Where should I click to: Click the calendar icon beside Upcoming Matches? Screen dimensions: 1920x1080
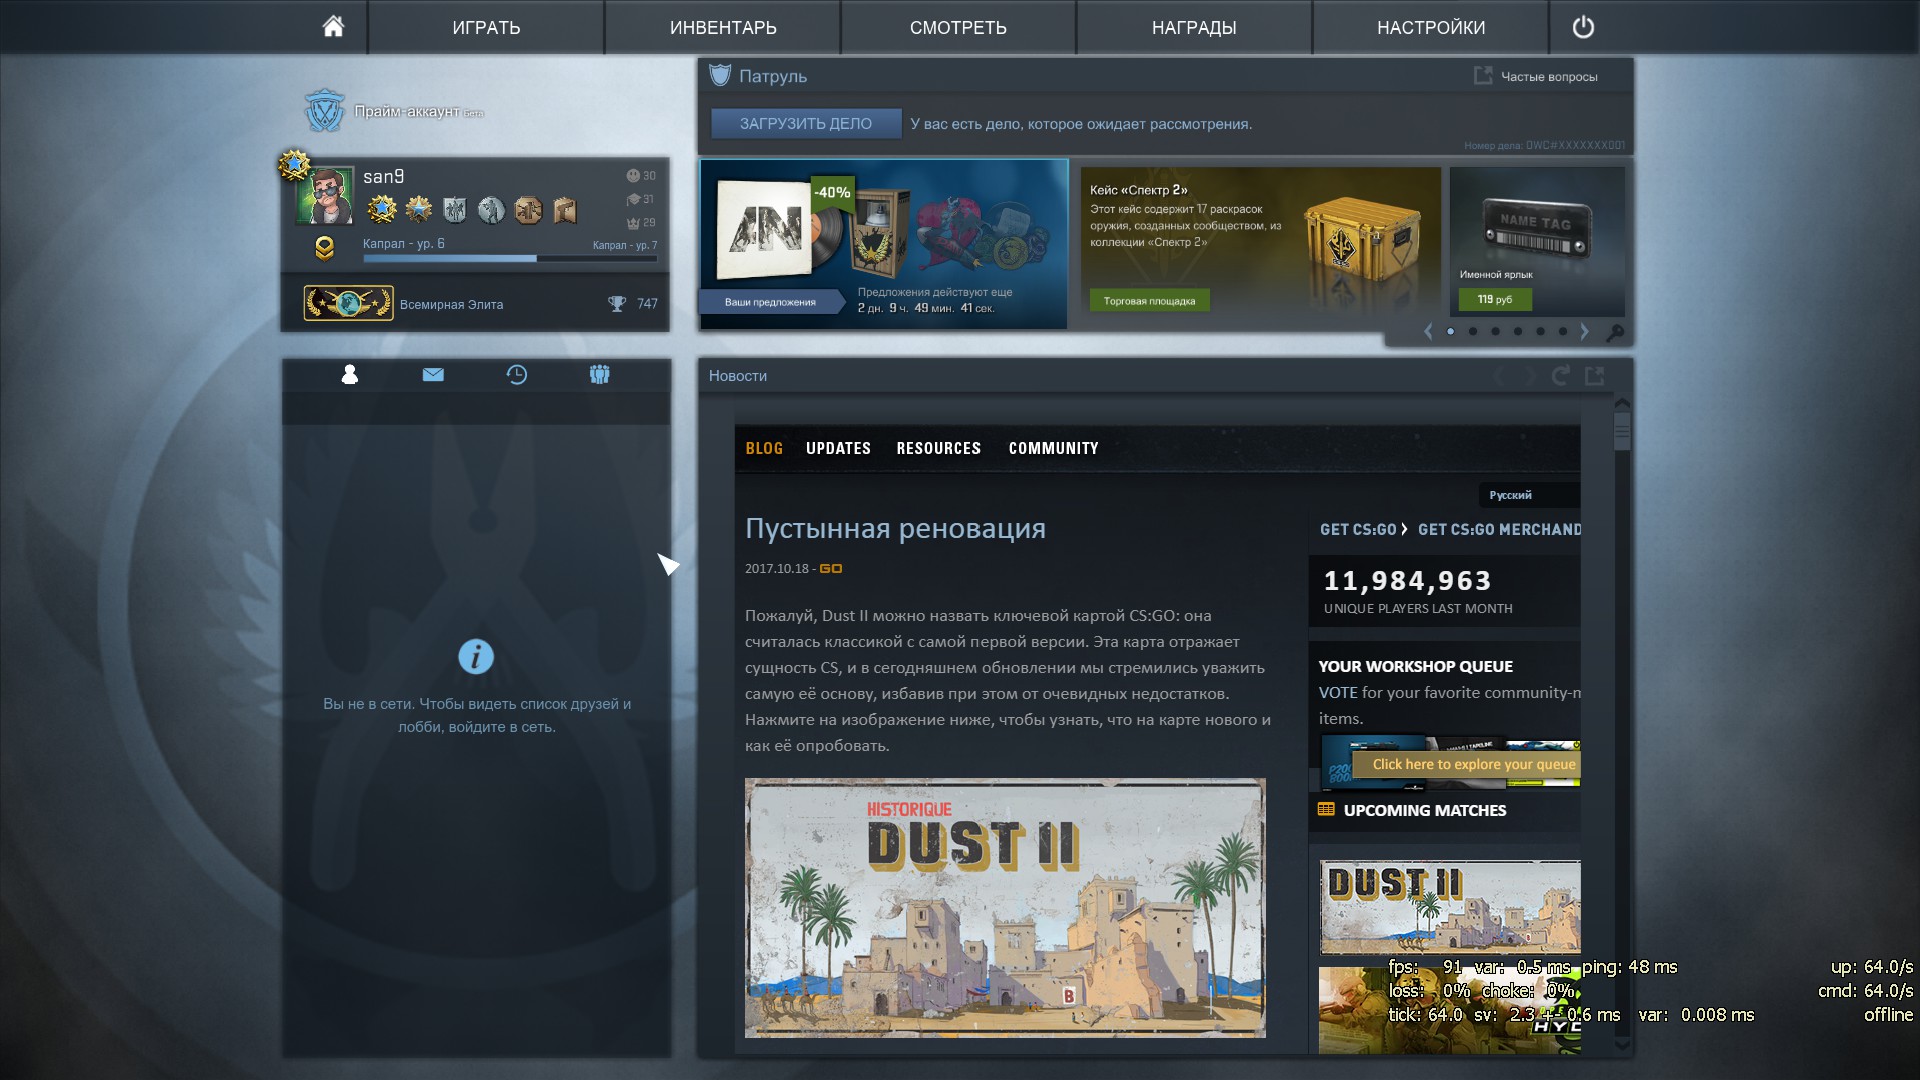1326,809
